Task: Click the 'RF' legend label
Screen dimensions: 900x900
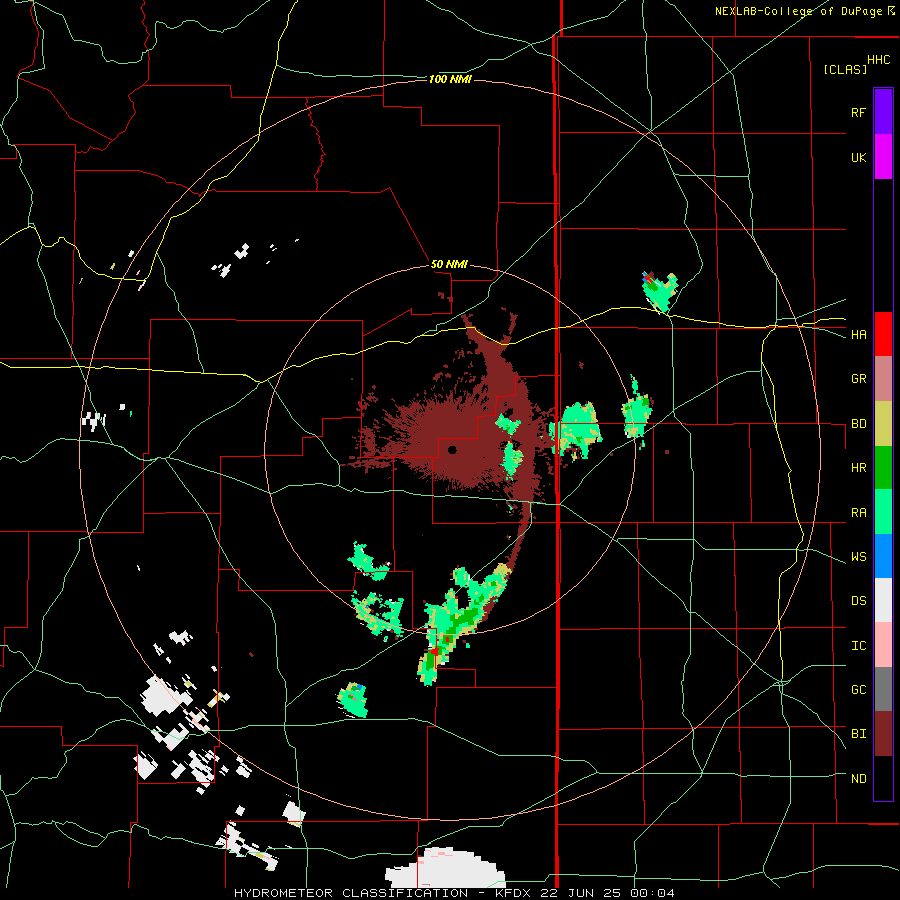Action: (858, 112)
